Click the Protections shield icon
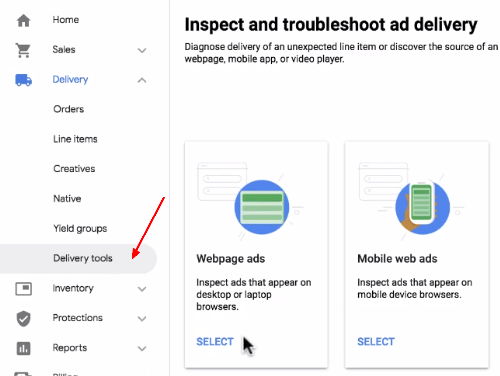 click(23, 318)
